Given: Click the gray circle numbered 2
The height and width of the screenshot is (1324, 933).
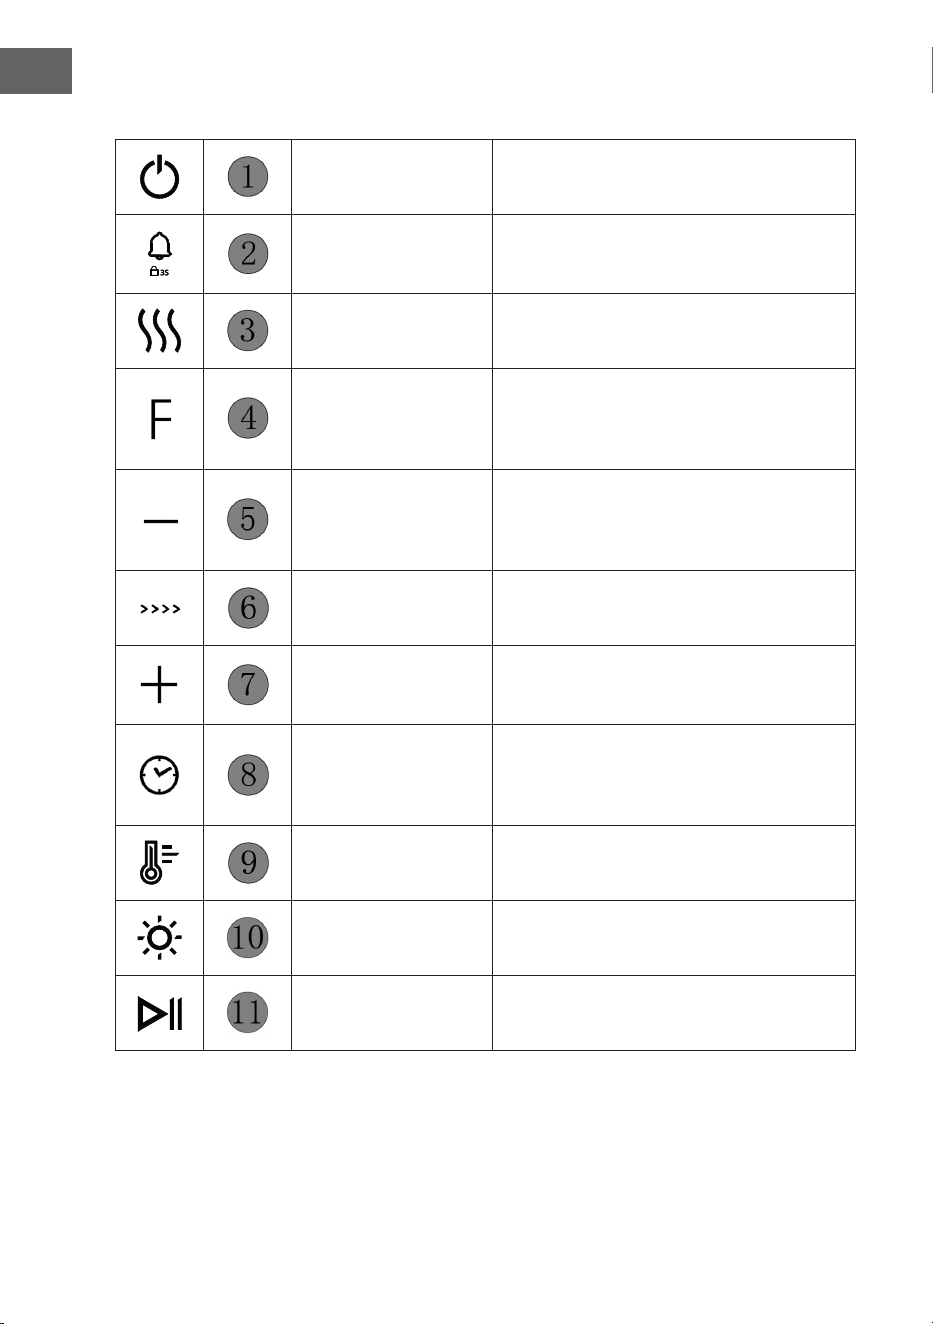Looking at the screenshot, I should [248, 253].
